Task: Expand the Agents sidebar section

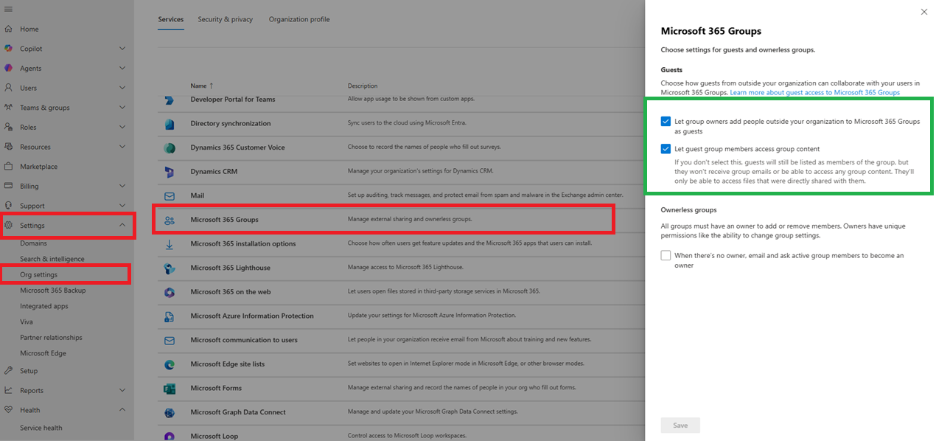Action: tap(122, 69)
